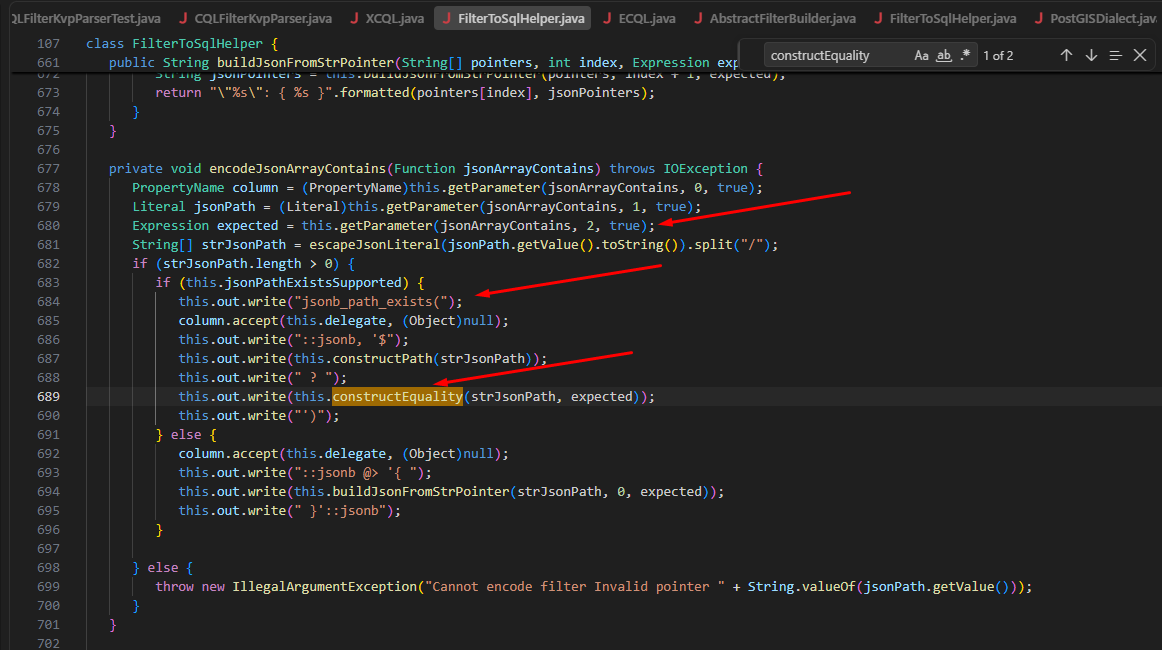
Task: Go to next match arrow
Action: [1091, 56]
